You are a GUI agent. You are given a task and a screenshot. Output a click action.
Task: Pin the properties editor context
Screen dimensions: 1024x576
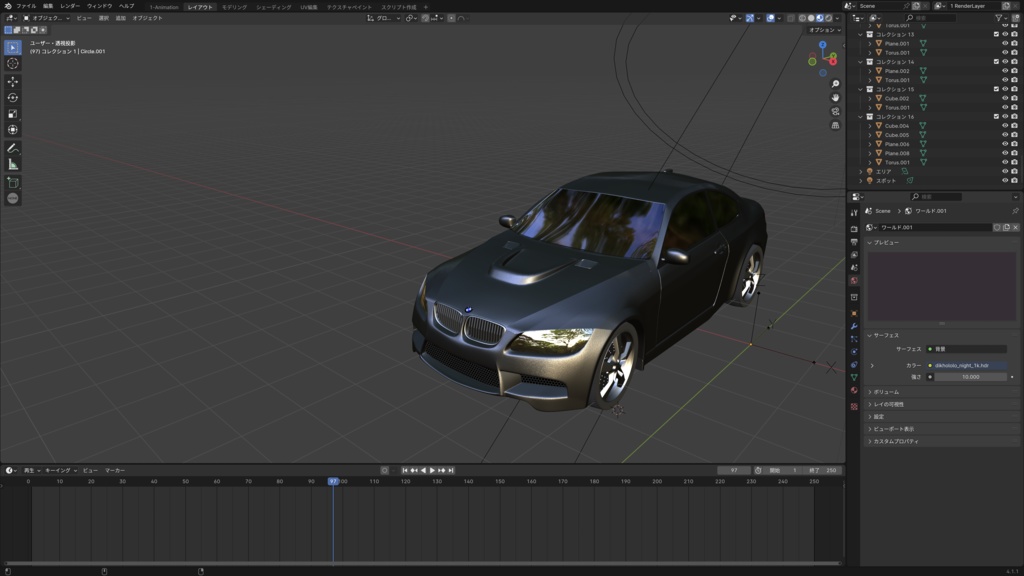(1015, 211)
